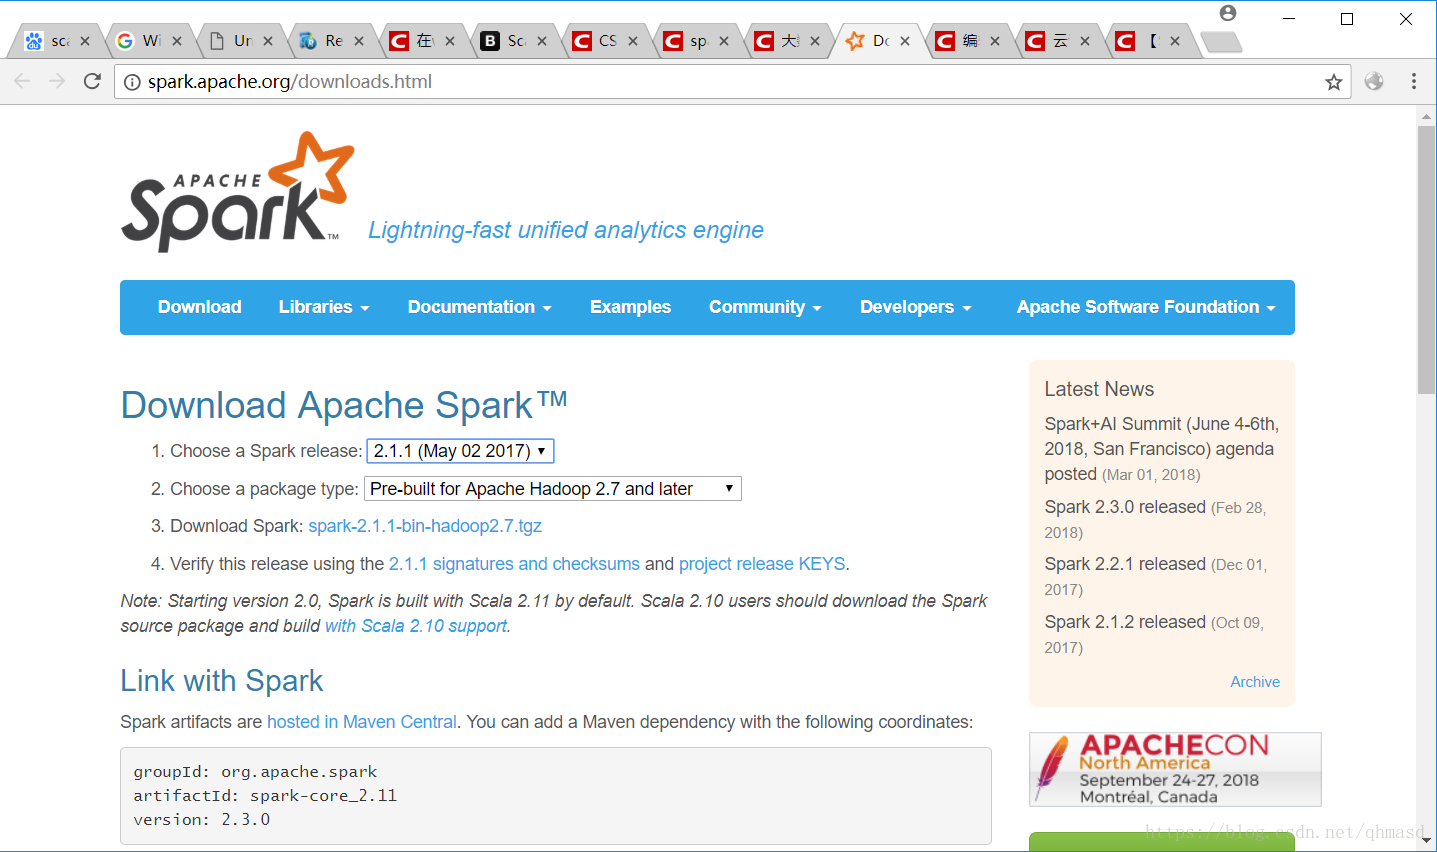
Task: Reload the Spark downloads page
Action: pyautogui.click(x=92, y=81)
